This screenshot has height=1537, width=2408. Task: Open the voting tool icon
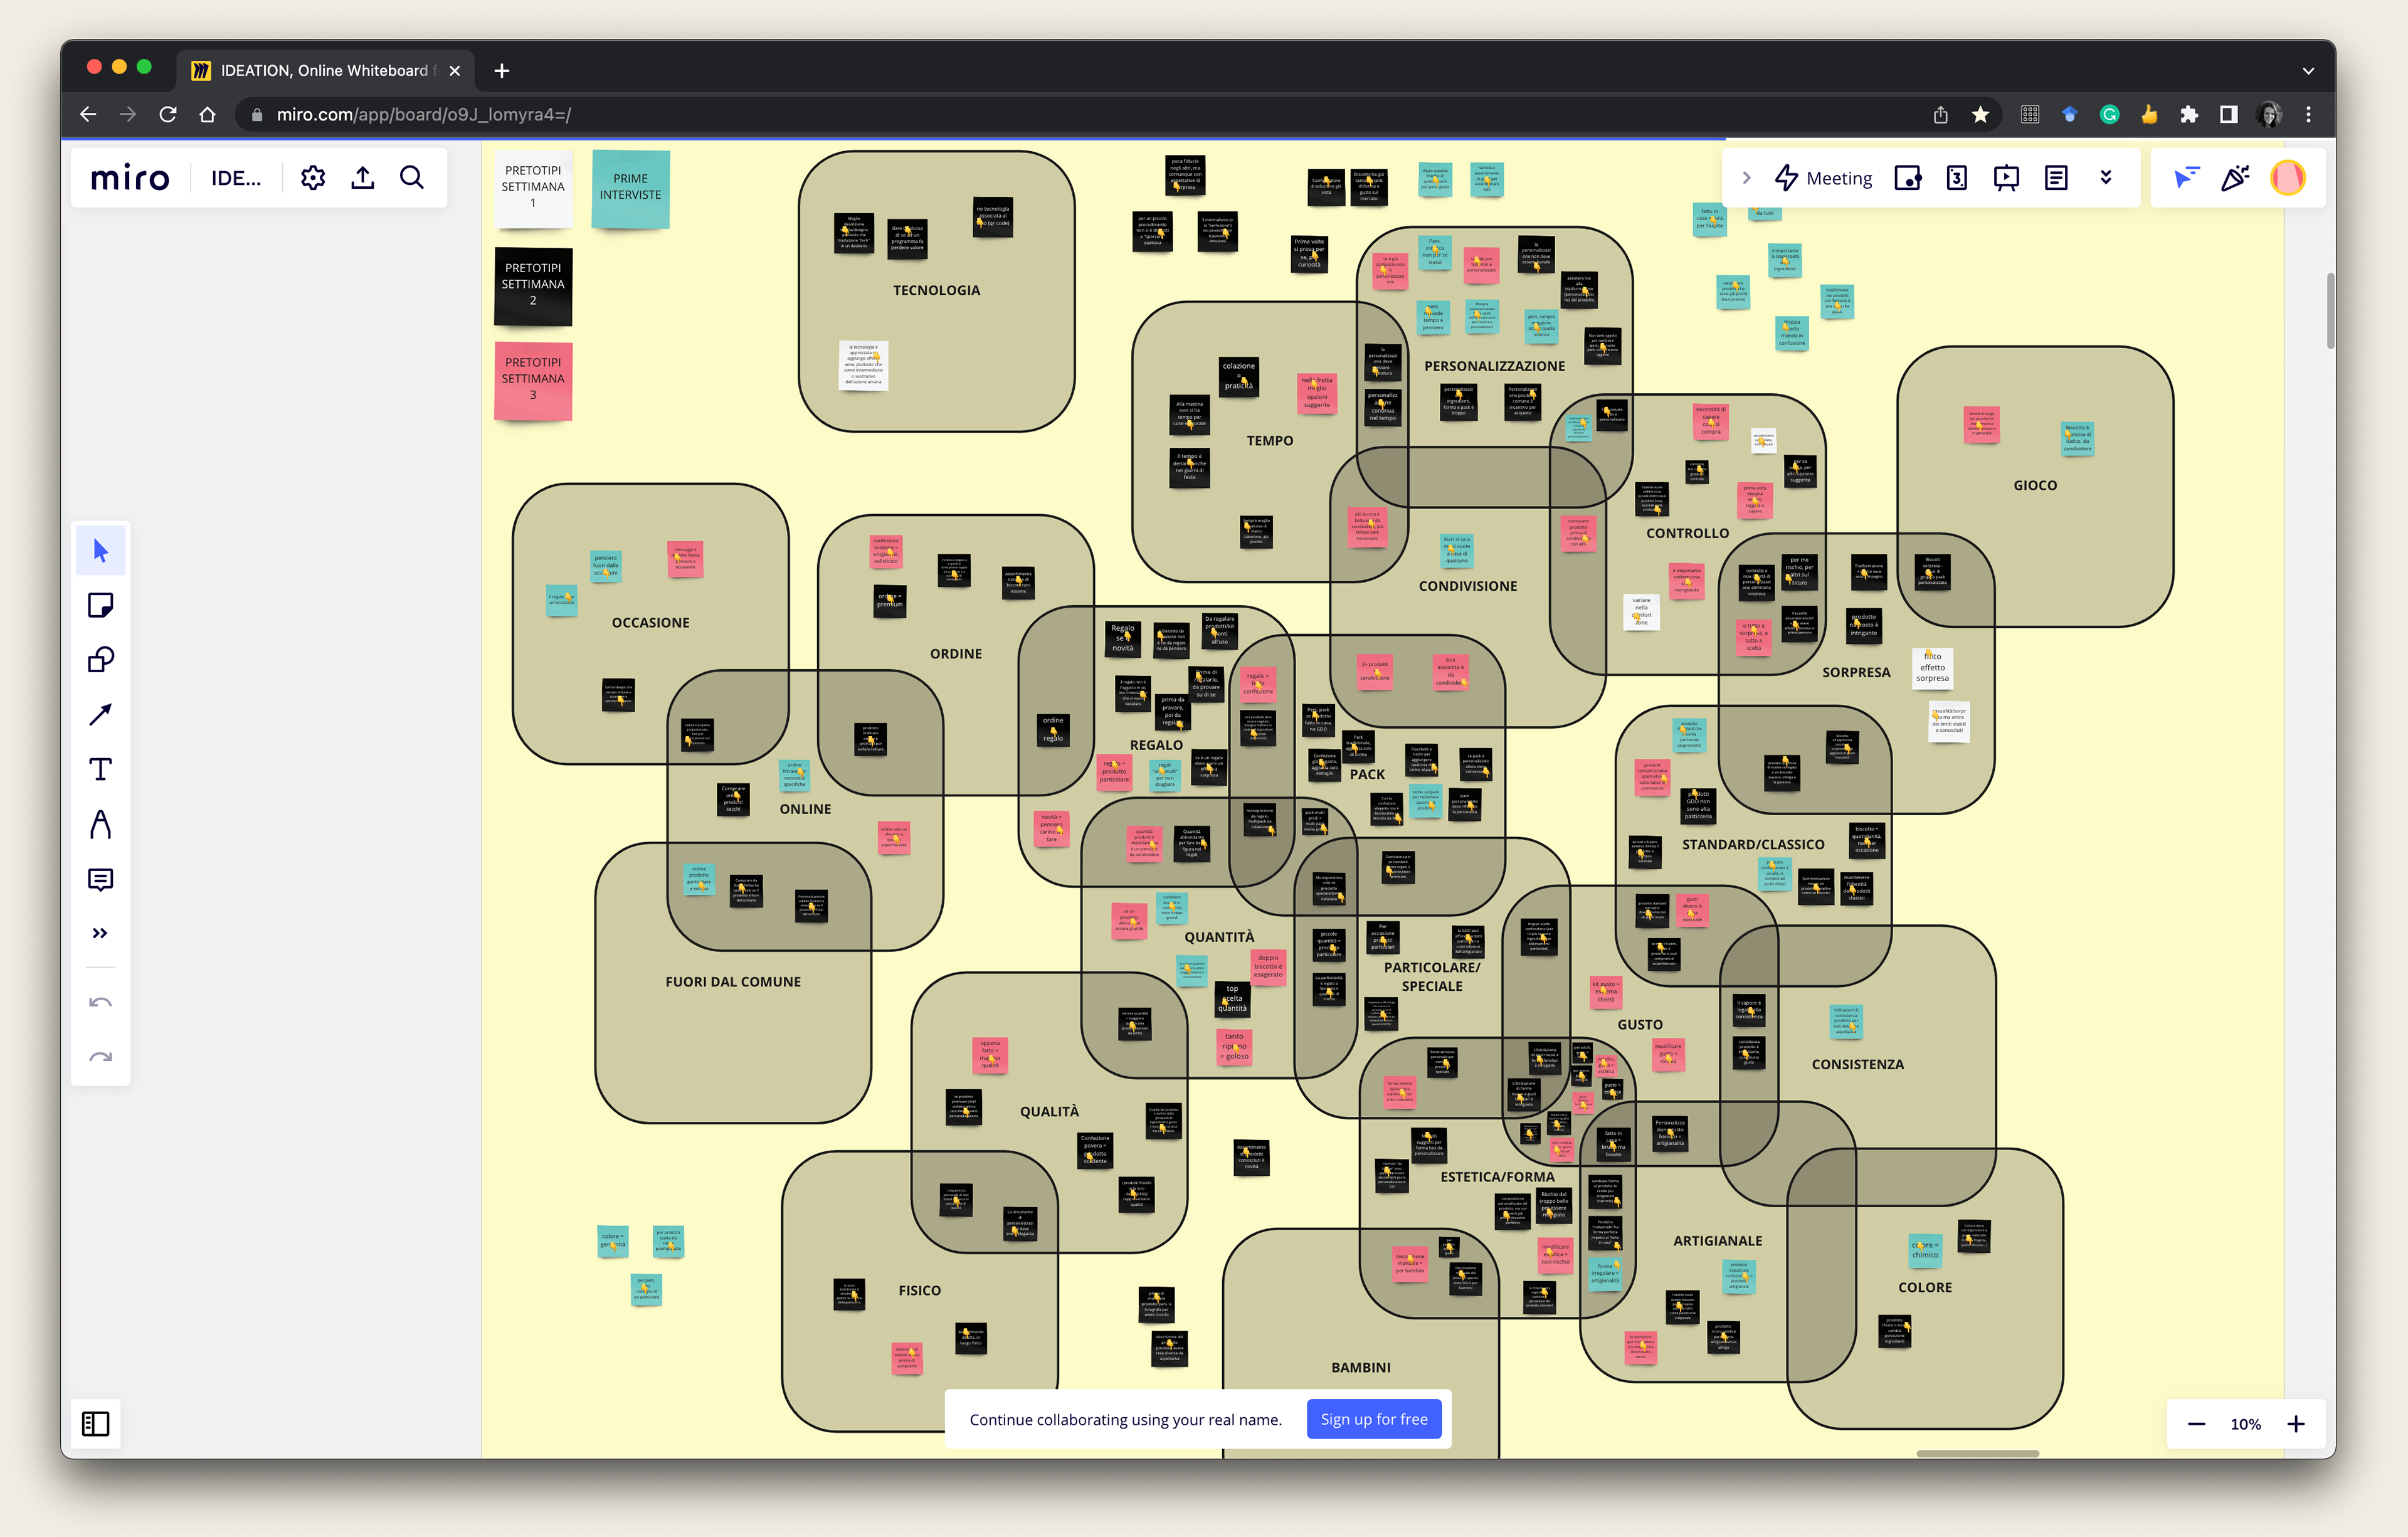click(x=1957, y=178)
